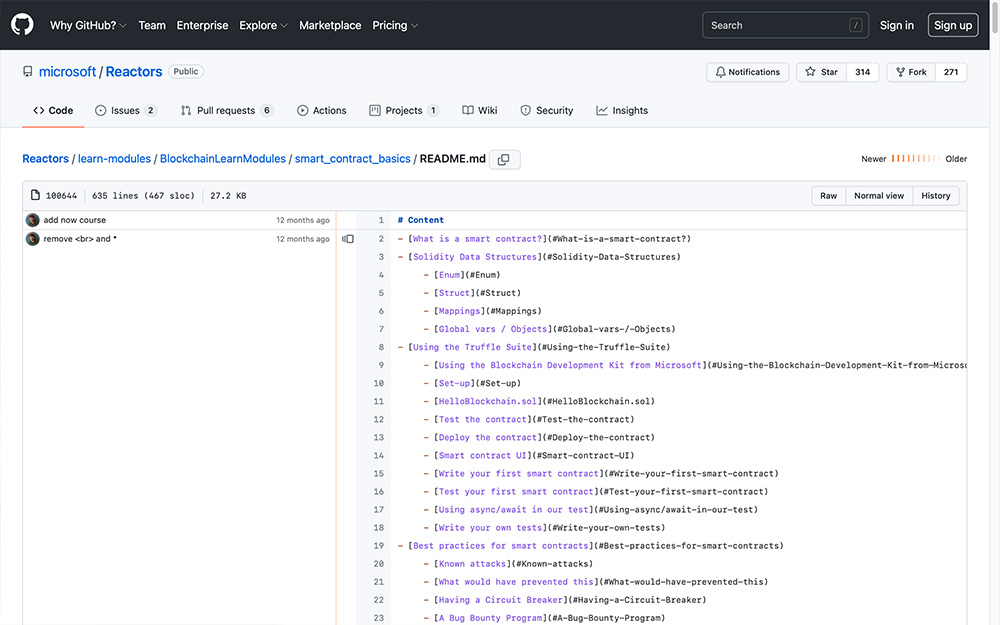Fork the Reactors repository
Screen dimensions: 1000x625
pos(911,72)
